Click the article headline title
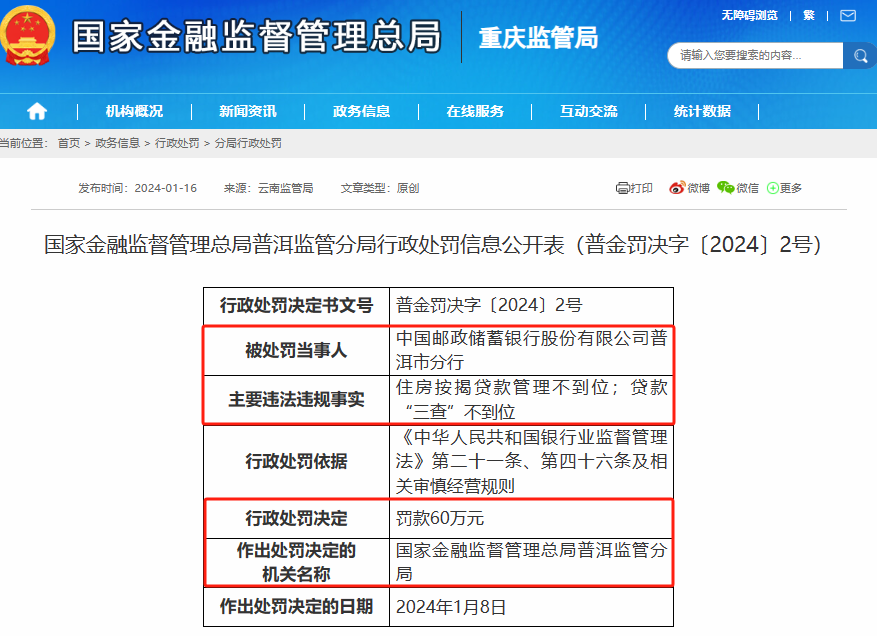Screen dimensions: 877x636 (433, 245)
